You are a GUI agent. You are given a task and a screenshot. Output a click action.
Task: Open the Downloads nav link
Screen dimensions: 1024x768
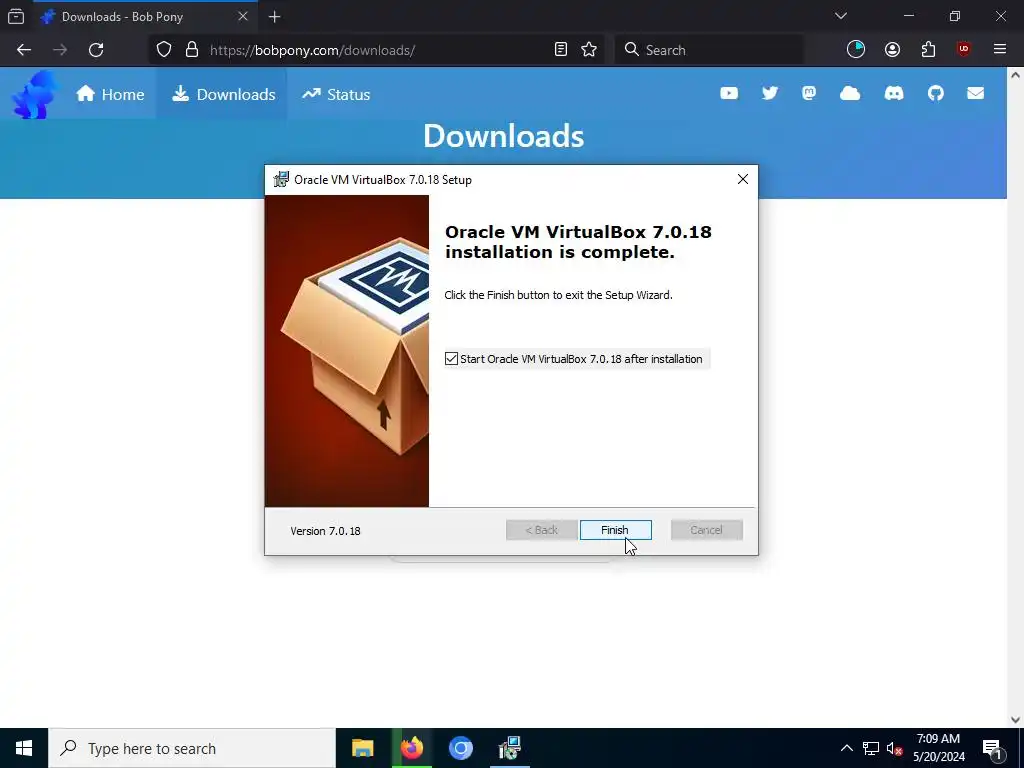pos(223,95)
